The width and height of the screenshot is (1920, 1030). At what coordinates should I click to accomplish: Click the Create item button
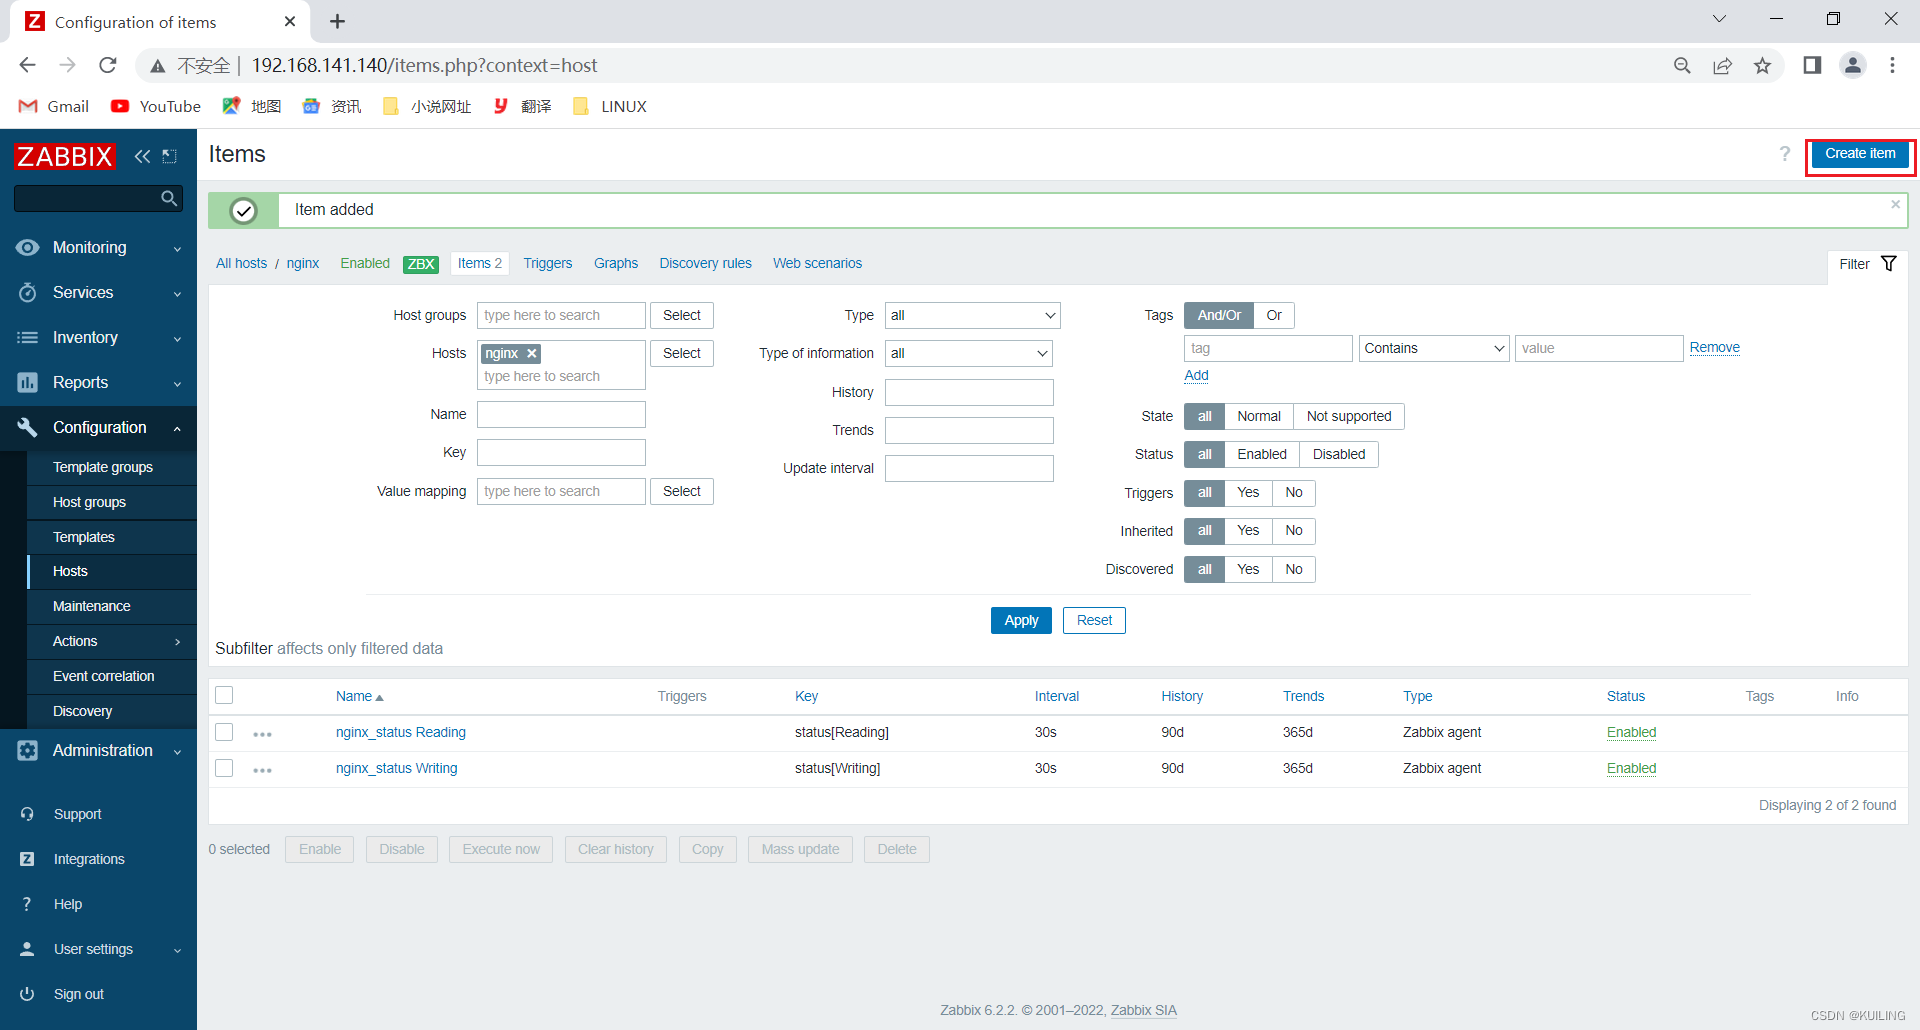pos(1860,154)
